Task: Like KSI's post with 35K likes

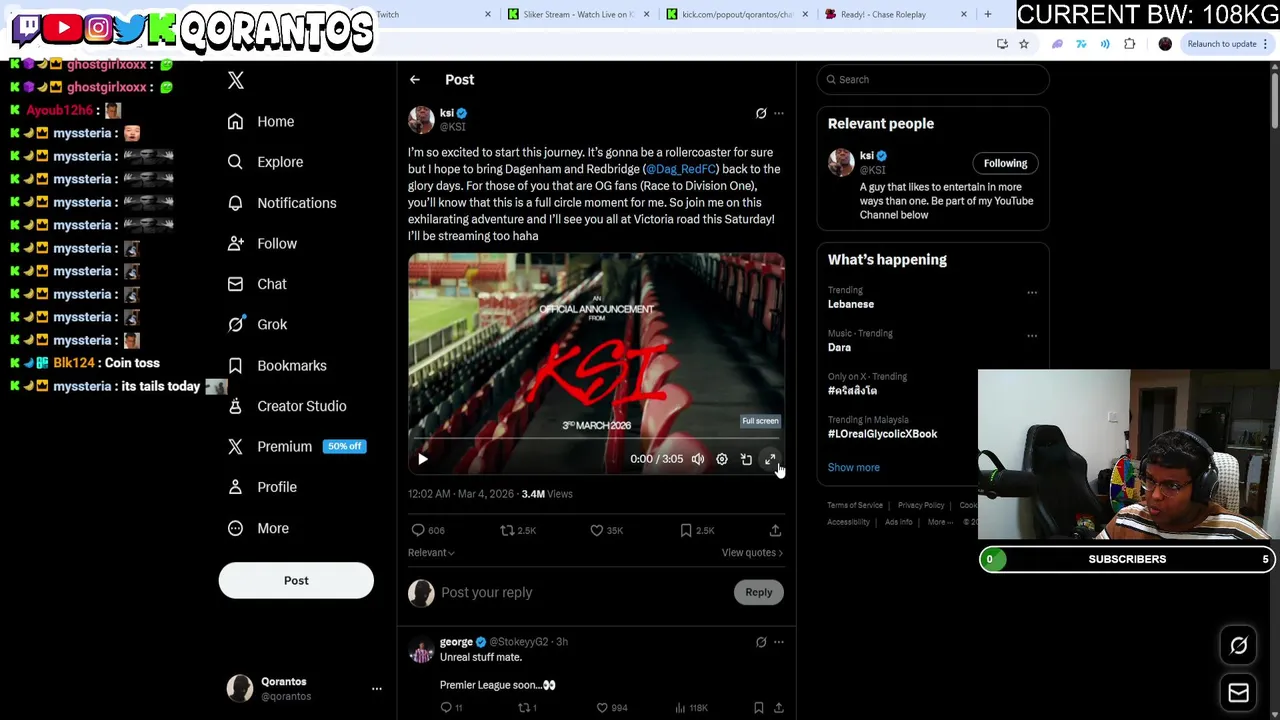Action: click(x=597, y=530)
